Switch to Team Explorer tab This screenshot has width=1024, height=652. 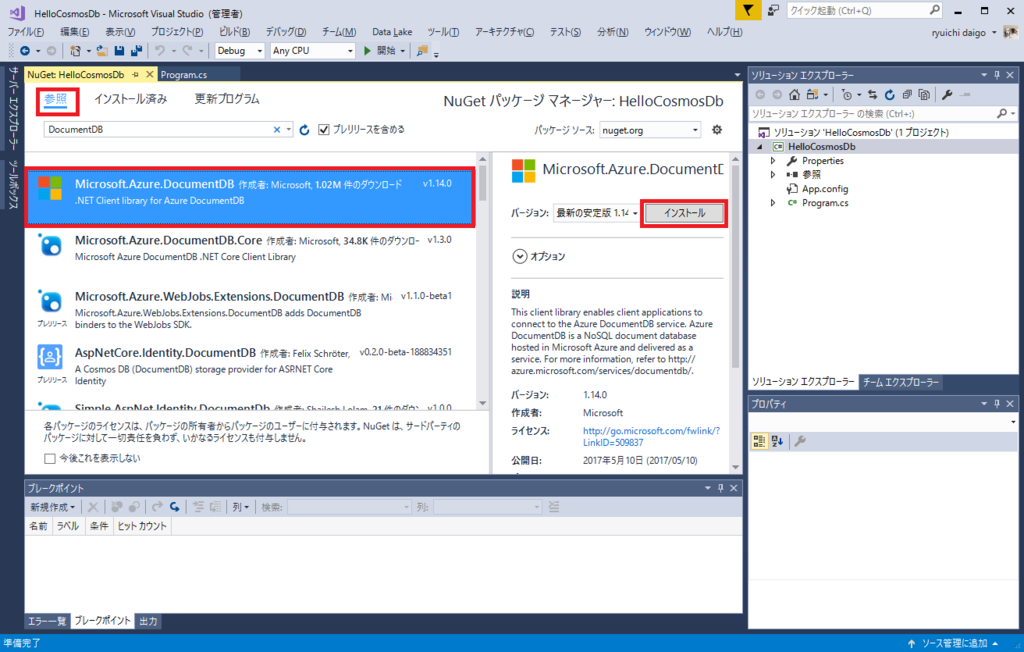(900, 382)
